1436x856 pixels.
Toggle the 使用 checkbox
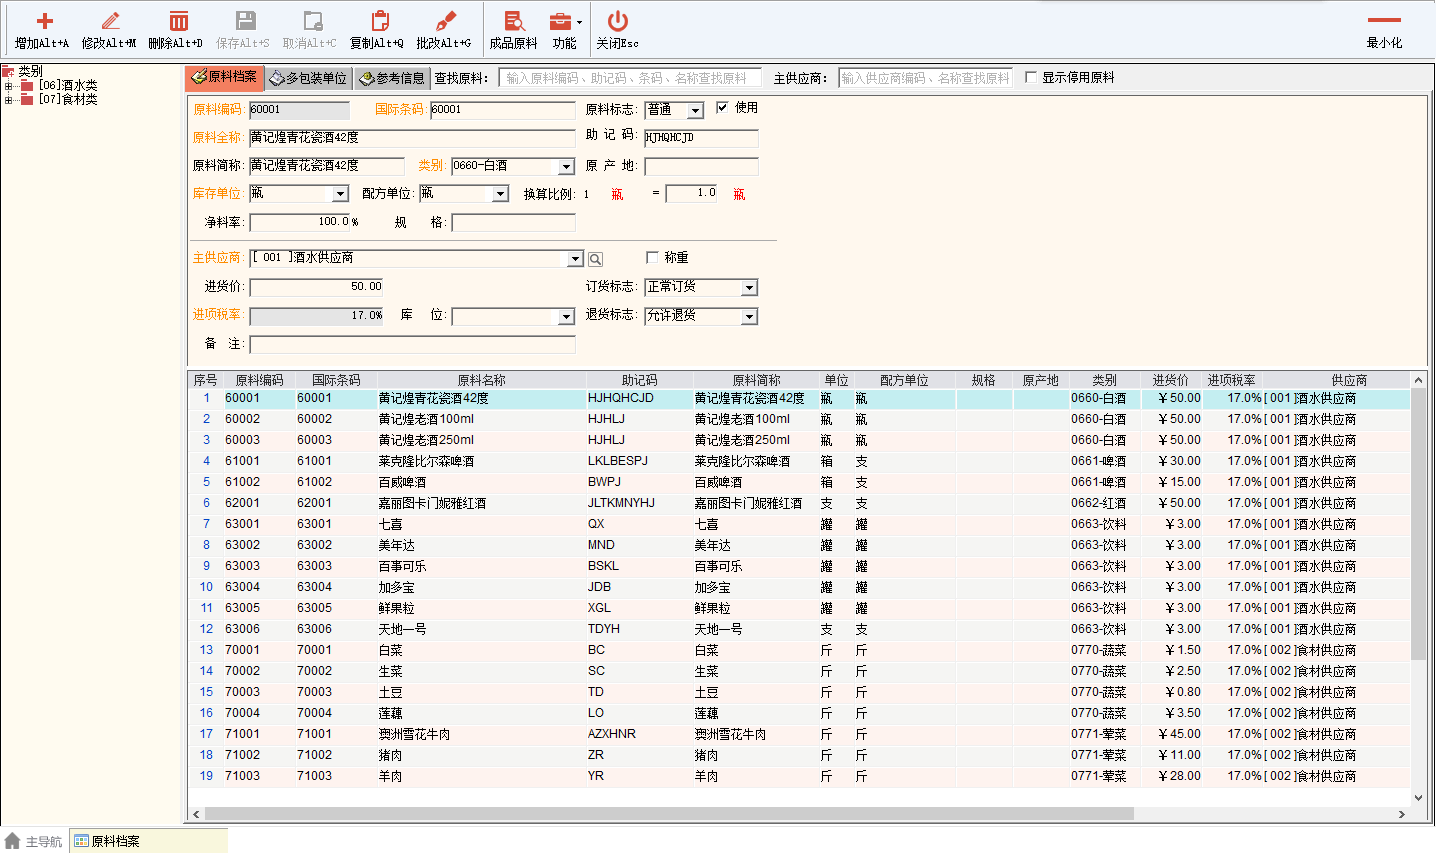722,108
